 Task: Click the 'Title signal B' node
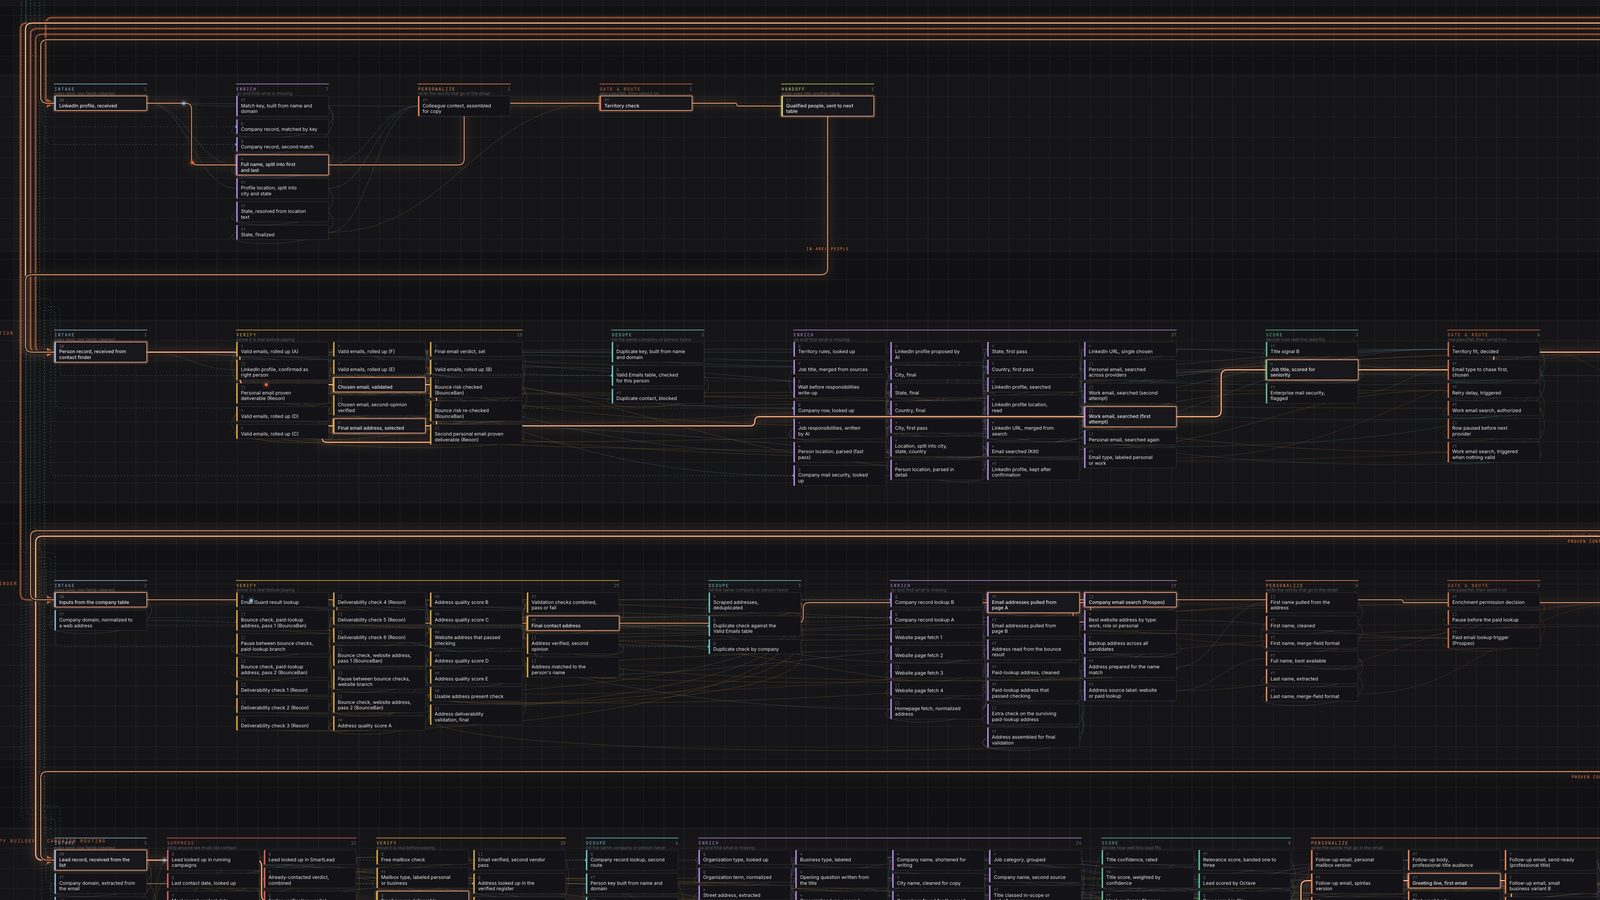coord(1313,350)
